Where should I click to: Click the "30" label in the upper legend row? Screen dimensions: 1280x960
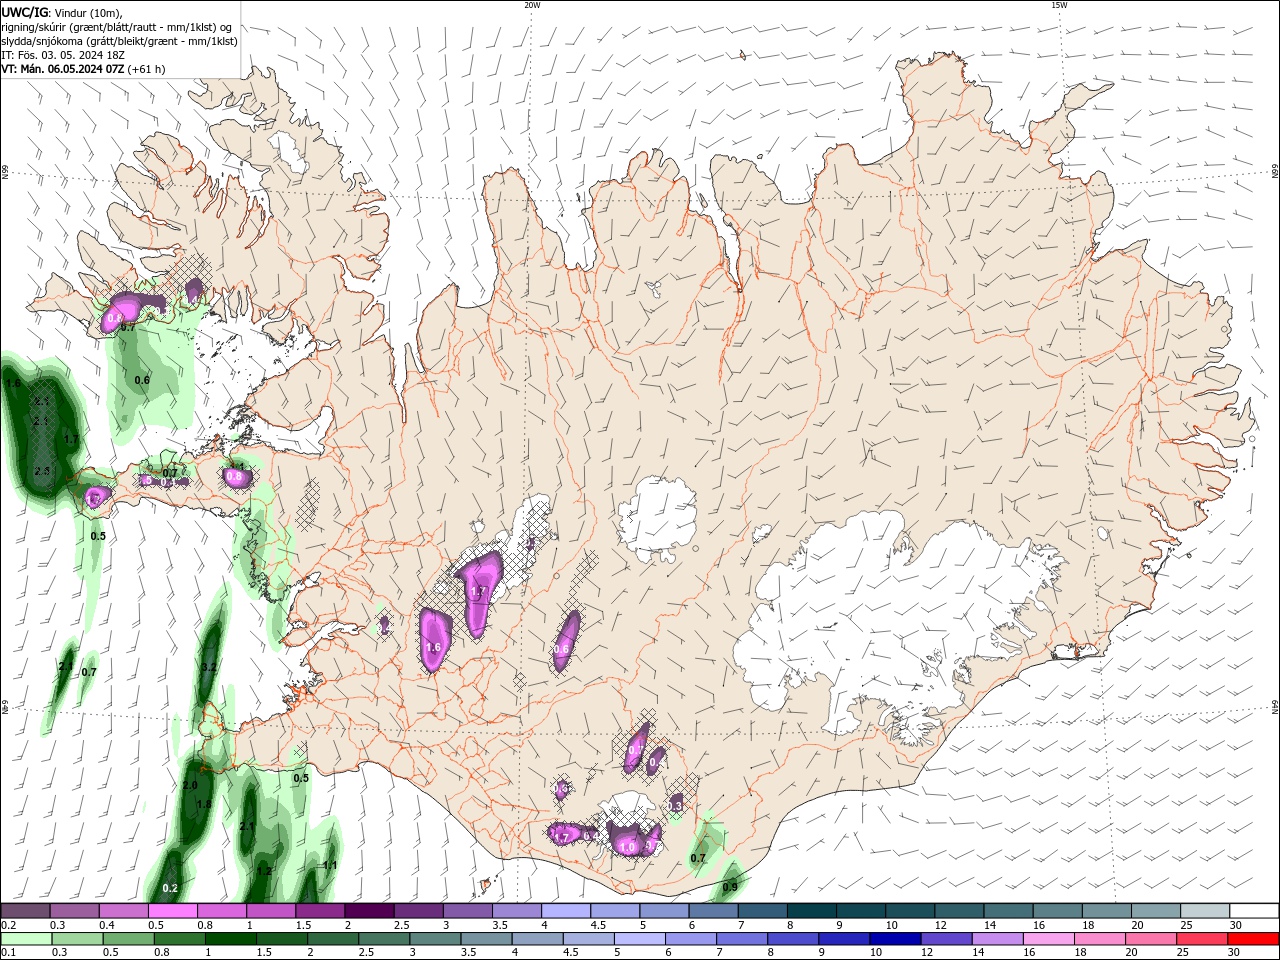click(x=1236, y=925)
